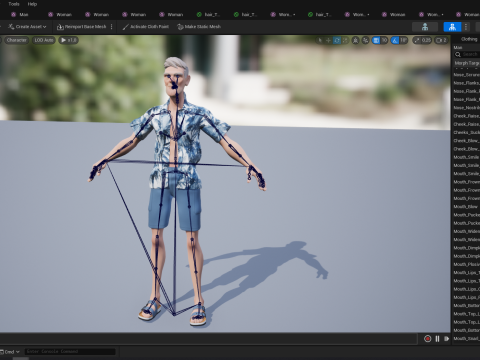The width and height of the screenshot is (480, 360).
Task: Select the Cheeks_Suck morph target
Action: coord(466,132)
